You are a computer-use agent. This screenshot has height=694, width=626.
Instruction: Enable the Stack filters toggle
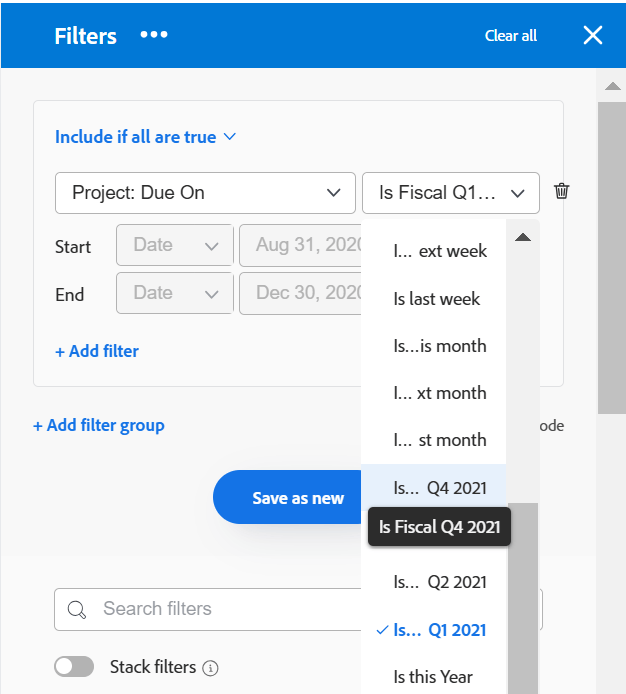[x=74, y=667]
